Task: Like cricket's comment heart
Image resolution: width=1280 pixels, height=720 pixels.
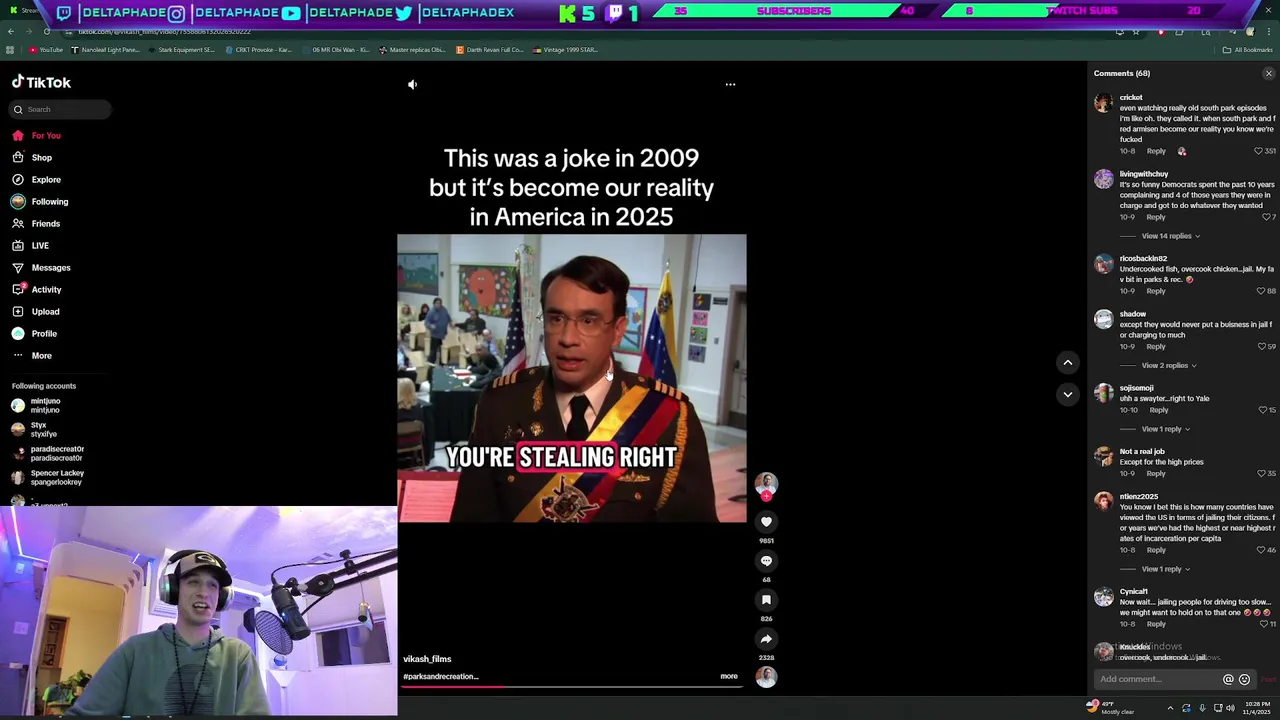Action: (x=1258, y=151)
